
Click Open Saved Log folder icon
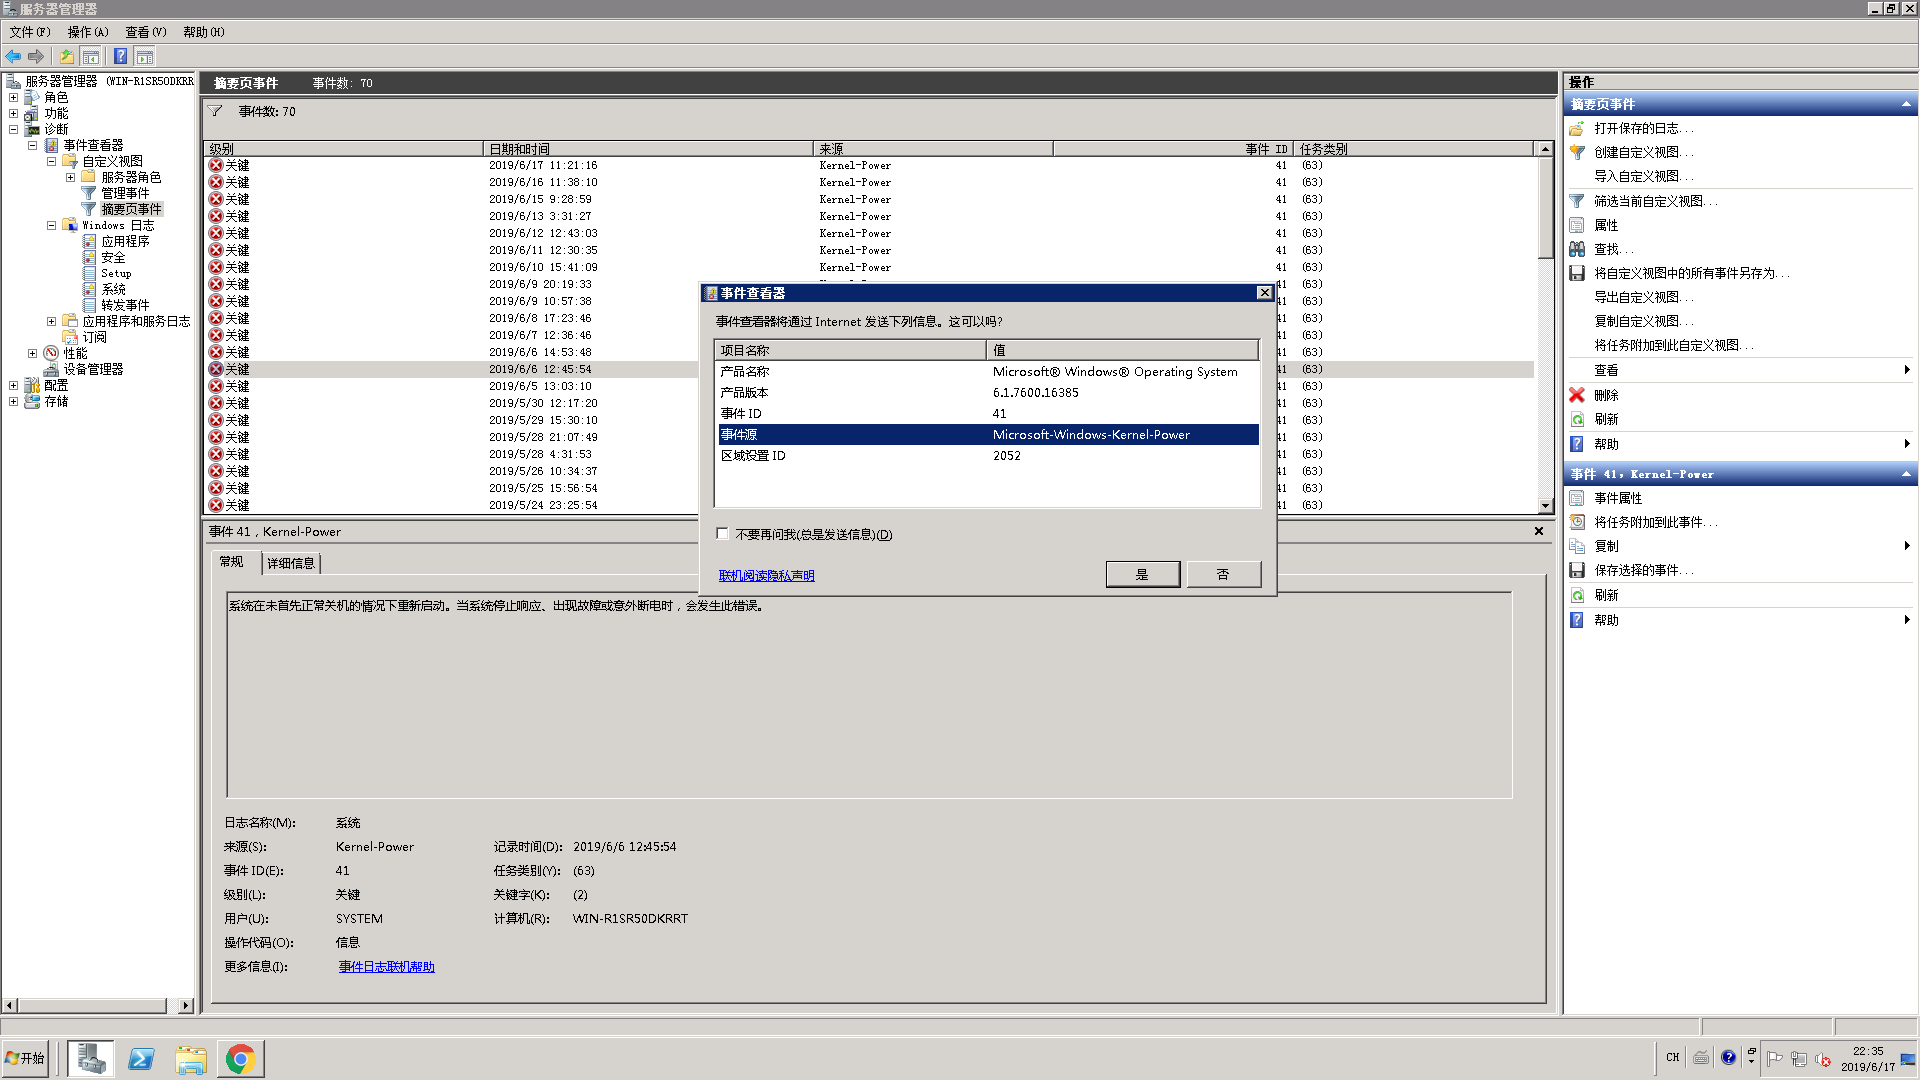click(x=1577, y=128)
